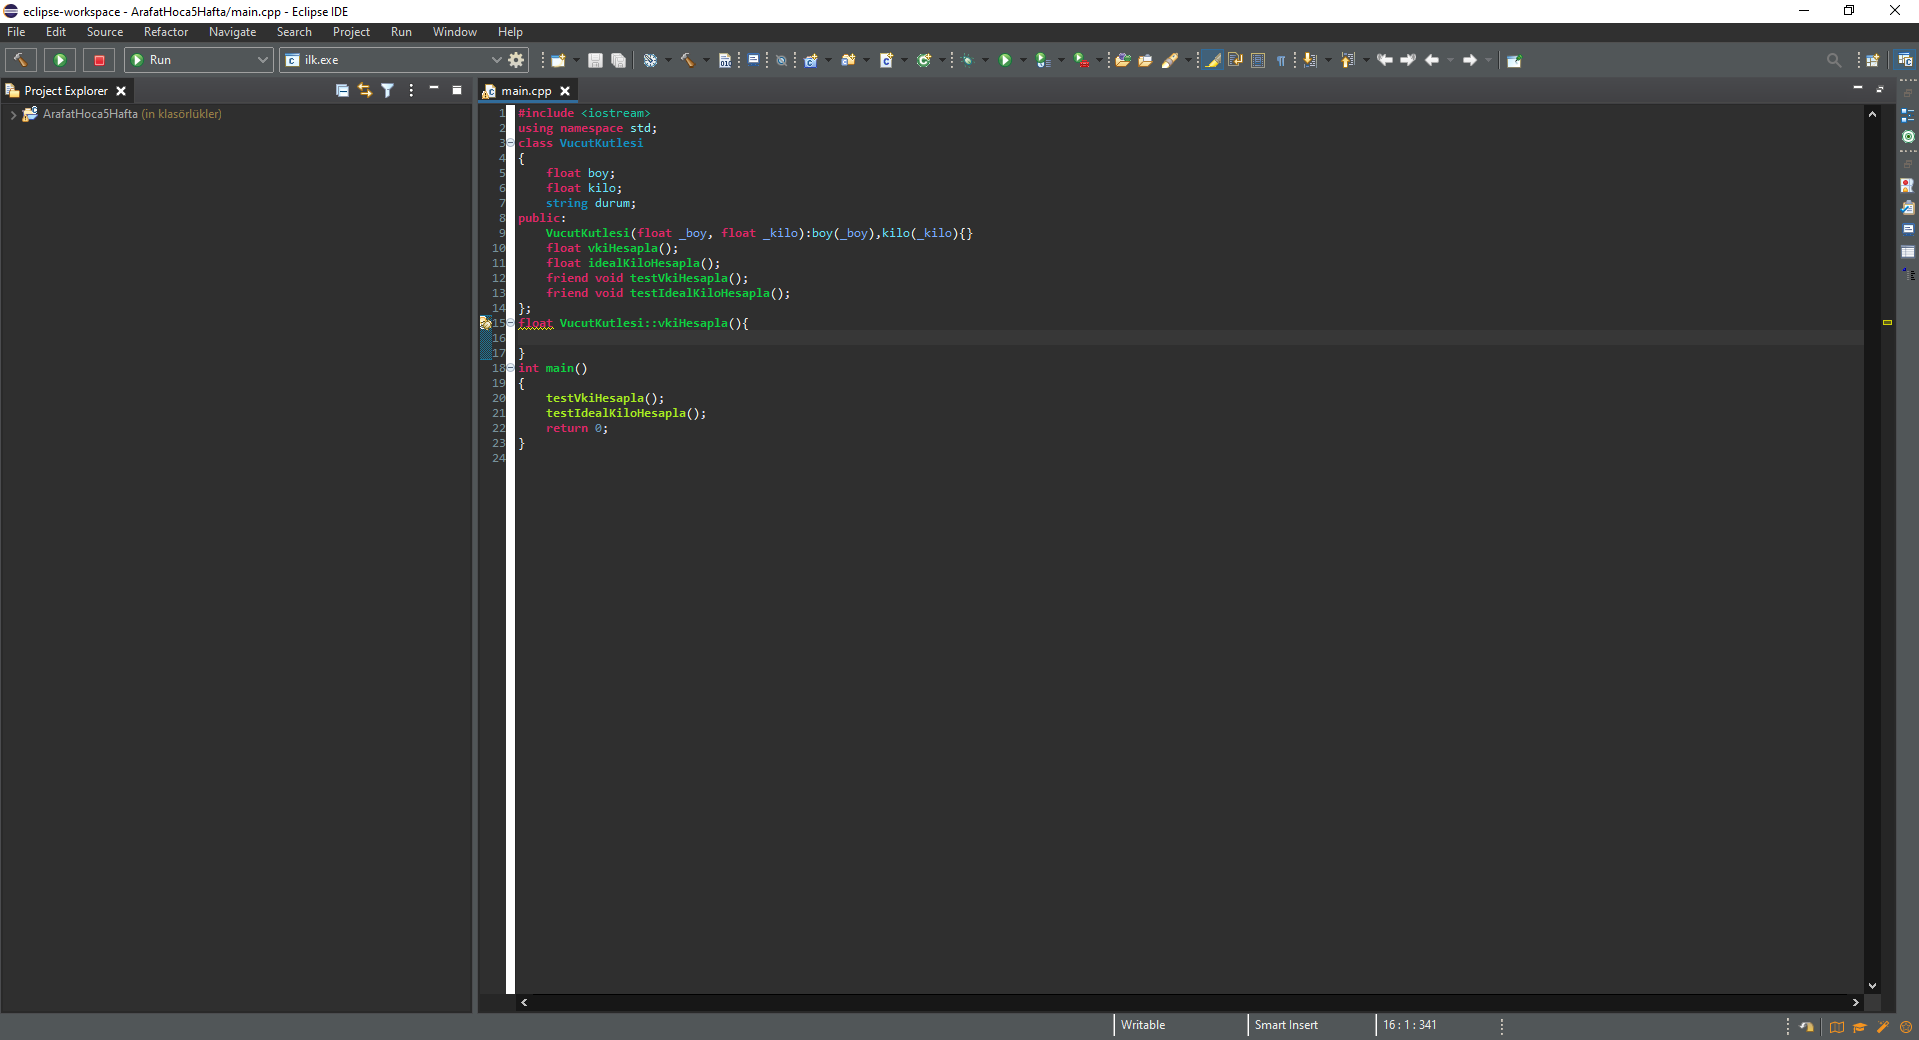
Task: Open the Project Explorer filter funnel icon
Action: 387,90
